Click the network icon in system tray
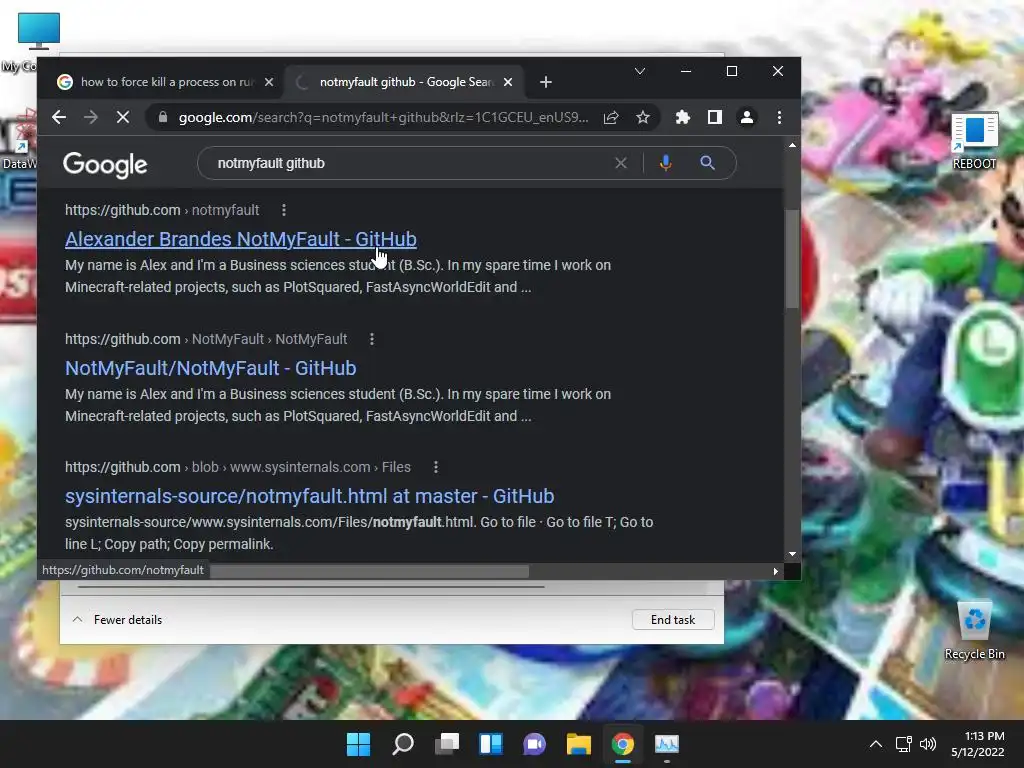This screenshot has width=1024, height=768. pyautogui.click(x=903, y=744)
